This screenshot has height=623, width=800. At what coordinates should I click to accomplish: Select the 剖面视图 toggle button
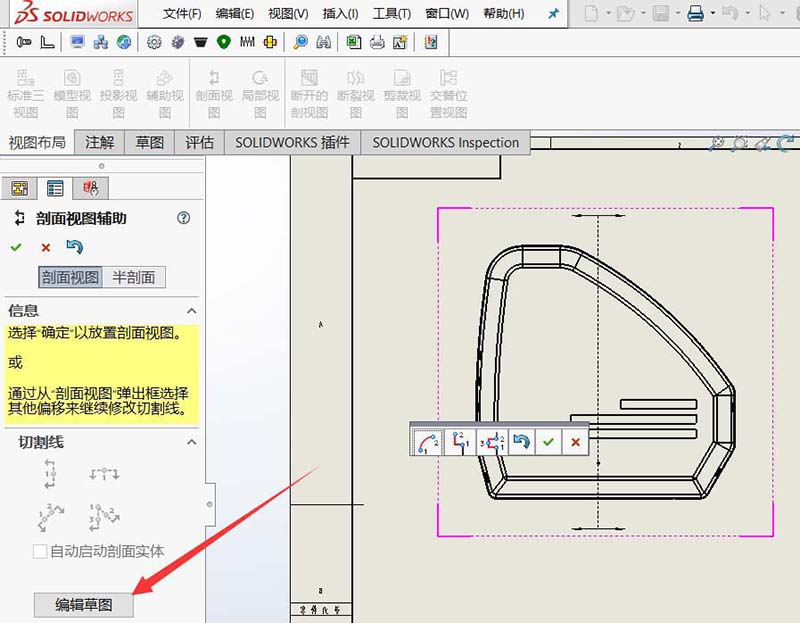pos(70,277)
